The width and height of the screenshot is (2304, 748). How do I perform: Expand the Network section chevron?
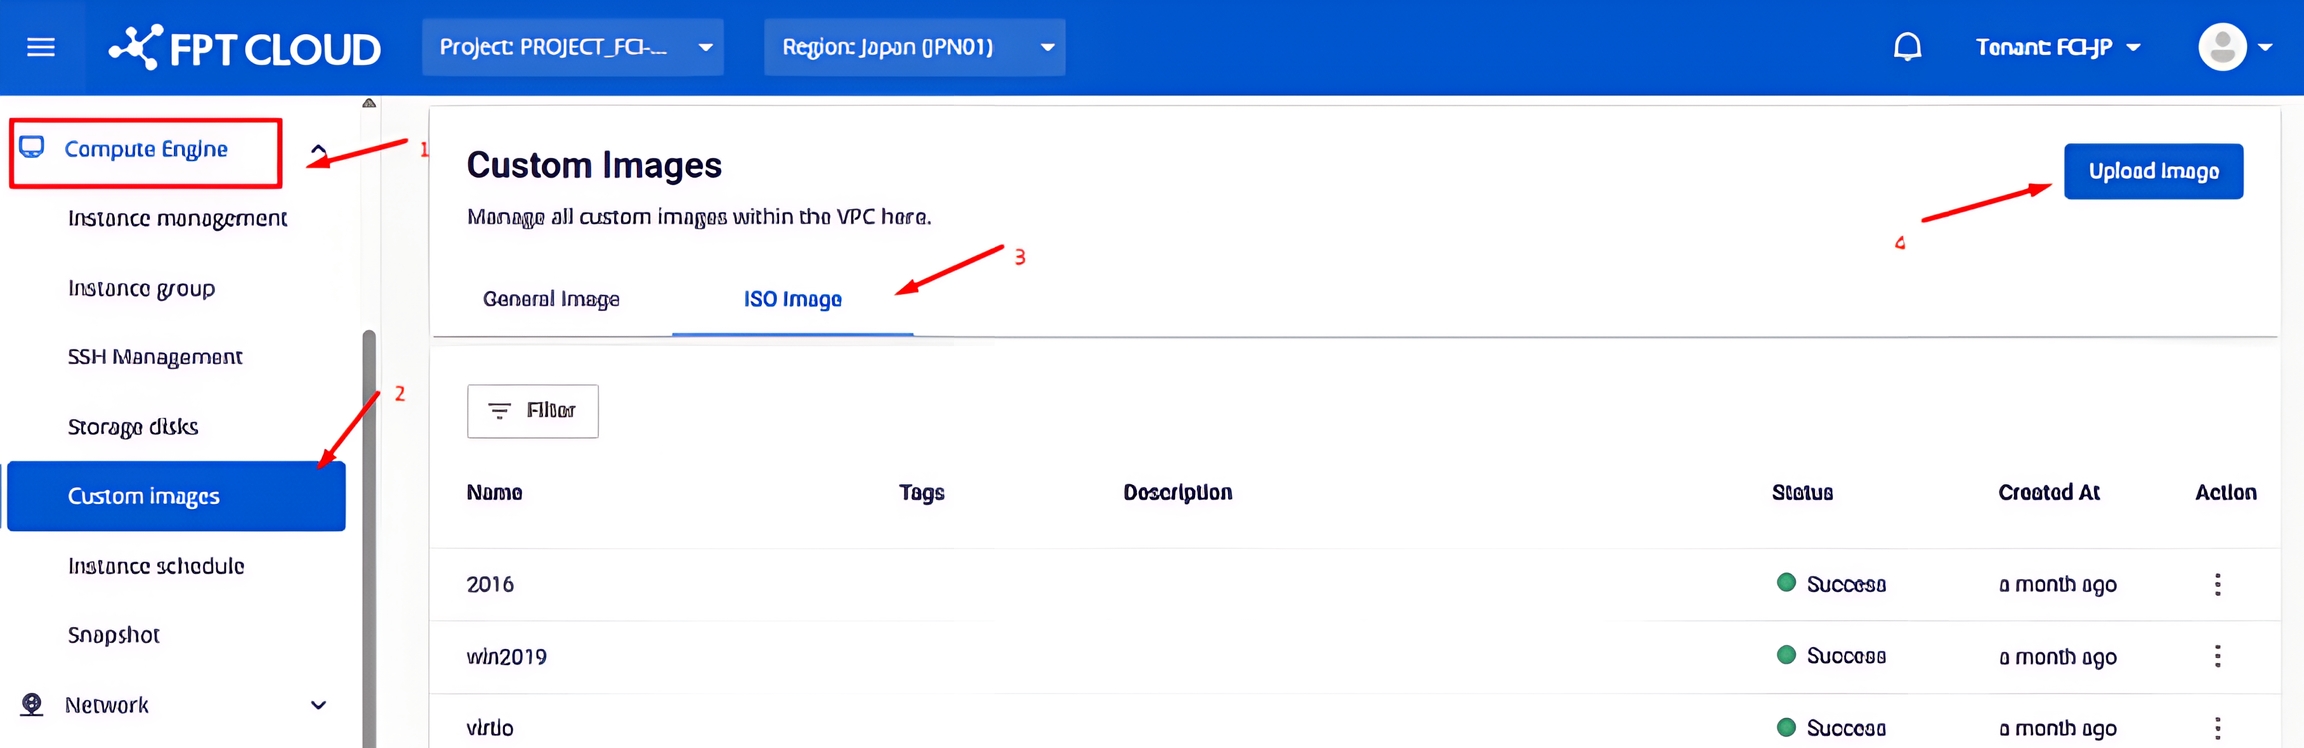tap(318, 706)
